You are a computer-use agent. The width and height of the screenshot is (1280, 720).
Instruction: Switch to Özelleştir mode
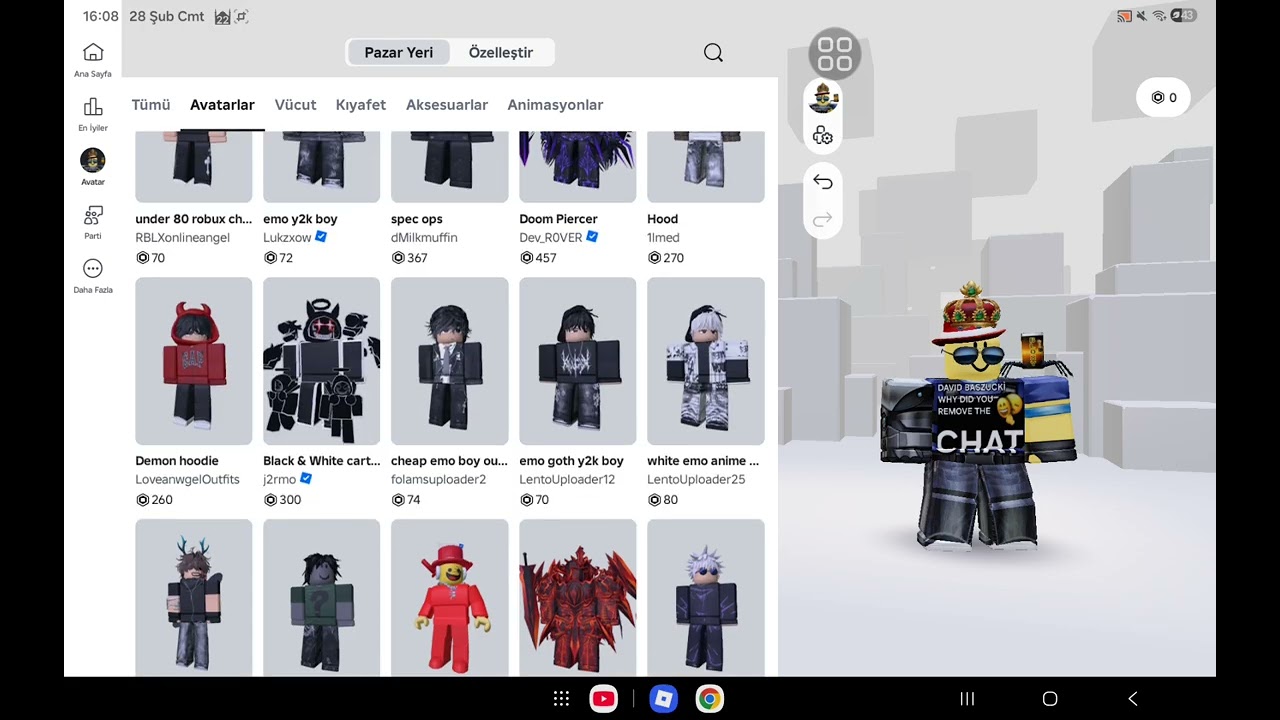coord(501,53)
